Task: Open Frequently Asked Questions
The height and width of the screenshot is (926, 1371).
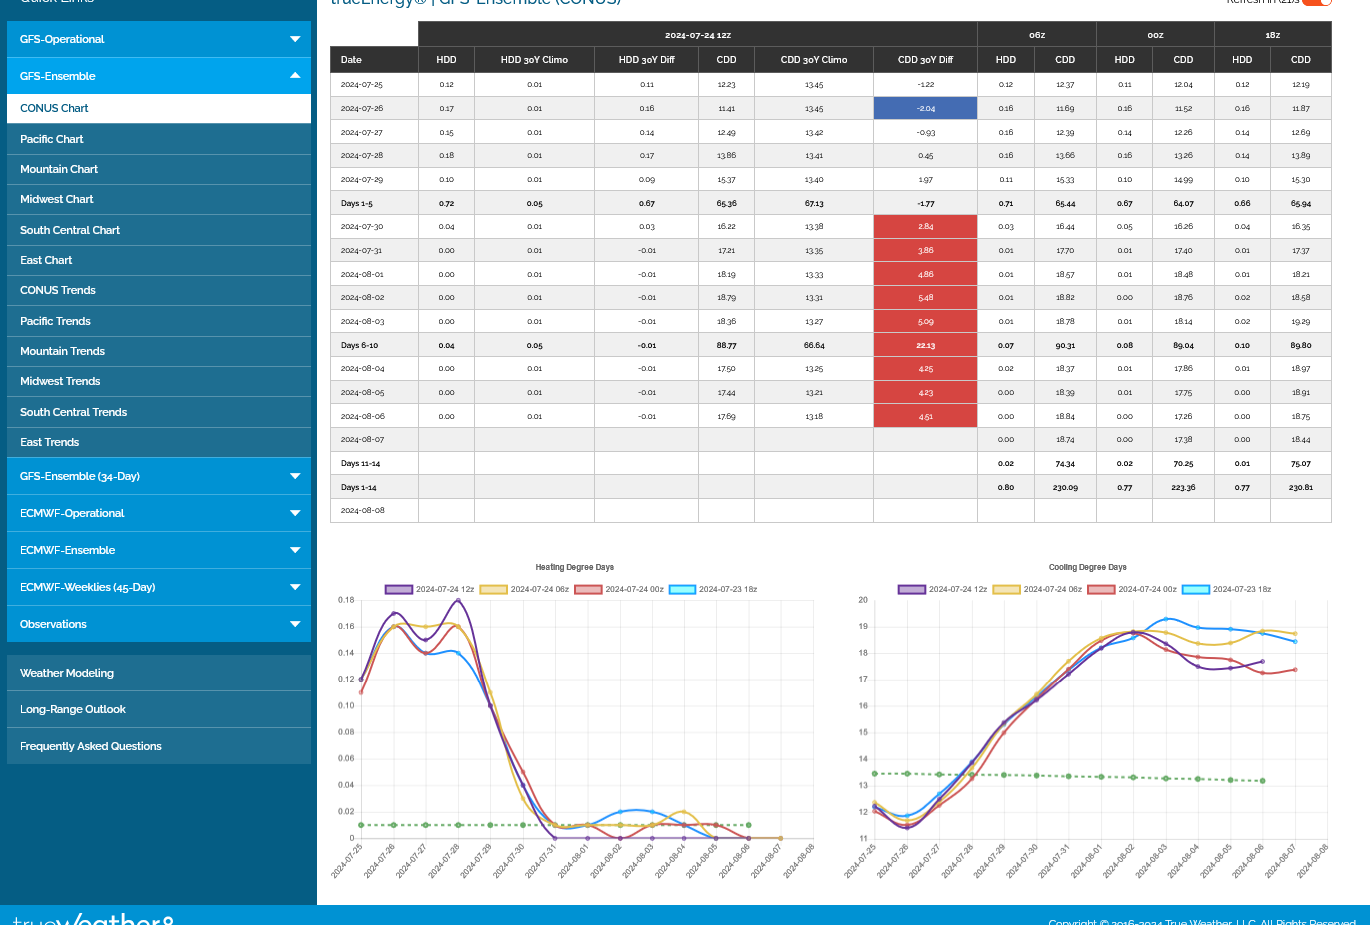Action: pos(159,746)
